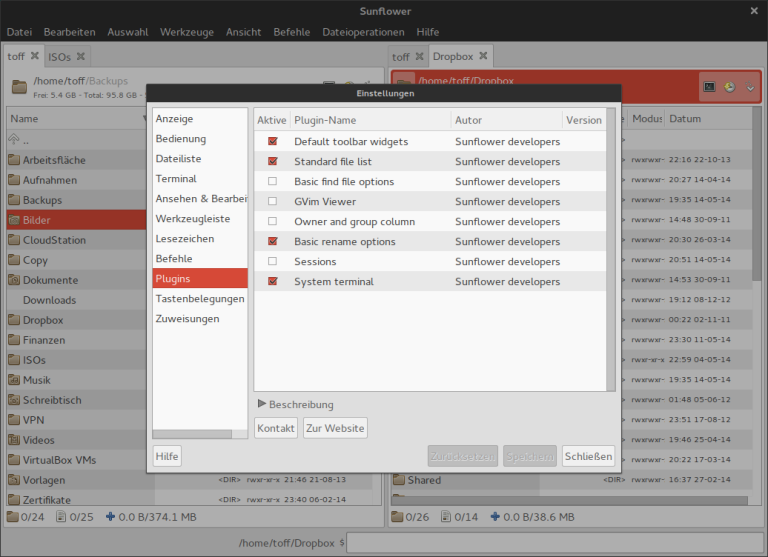This screenshot has width=768, height=557.
Task: Select the Downloads entry
Action: [x=77, y=300]
